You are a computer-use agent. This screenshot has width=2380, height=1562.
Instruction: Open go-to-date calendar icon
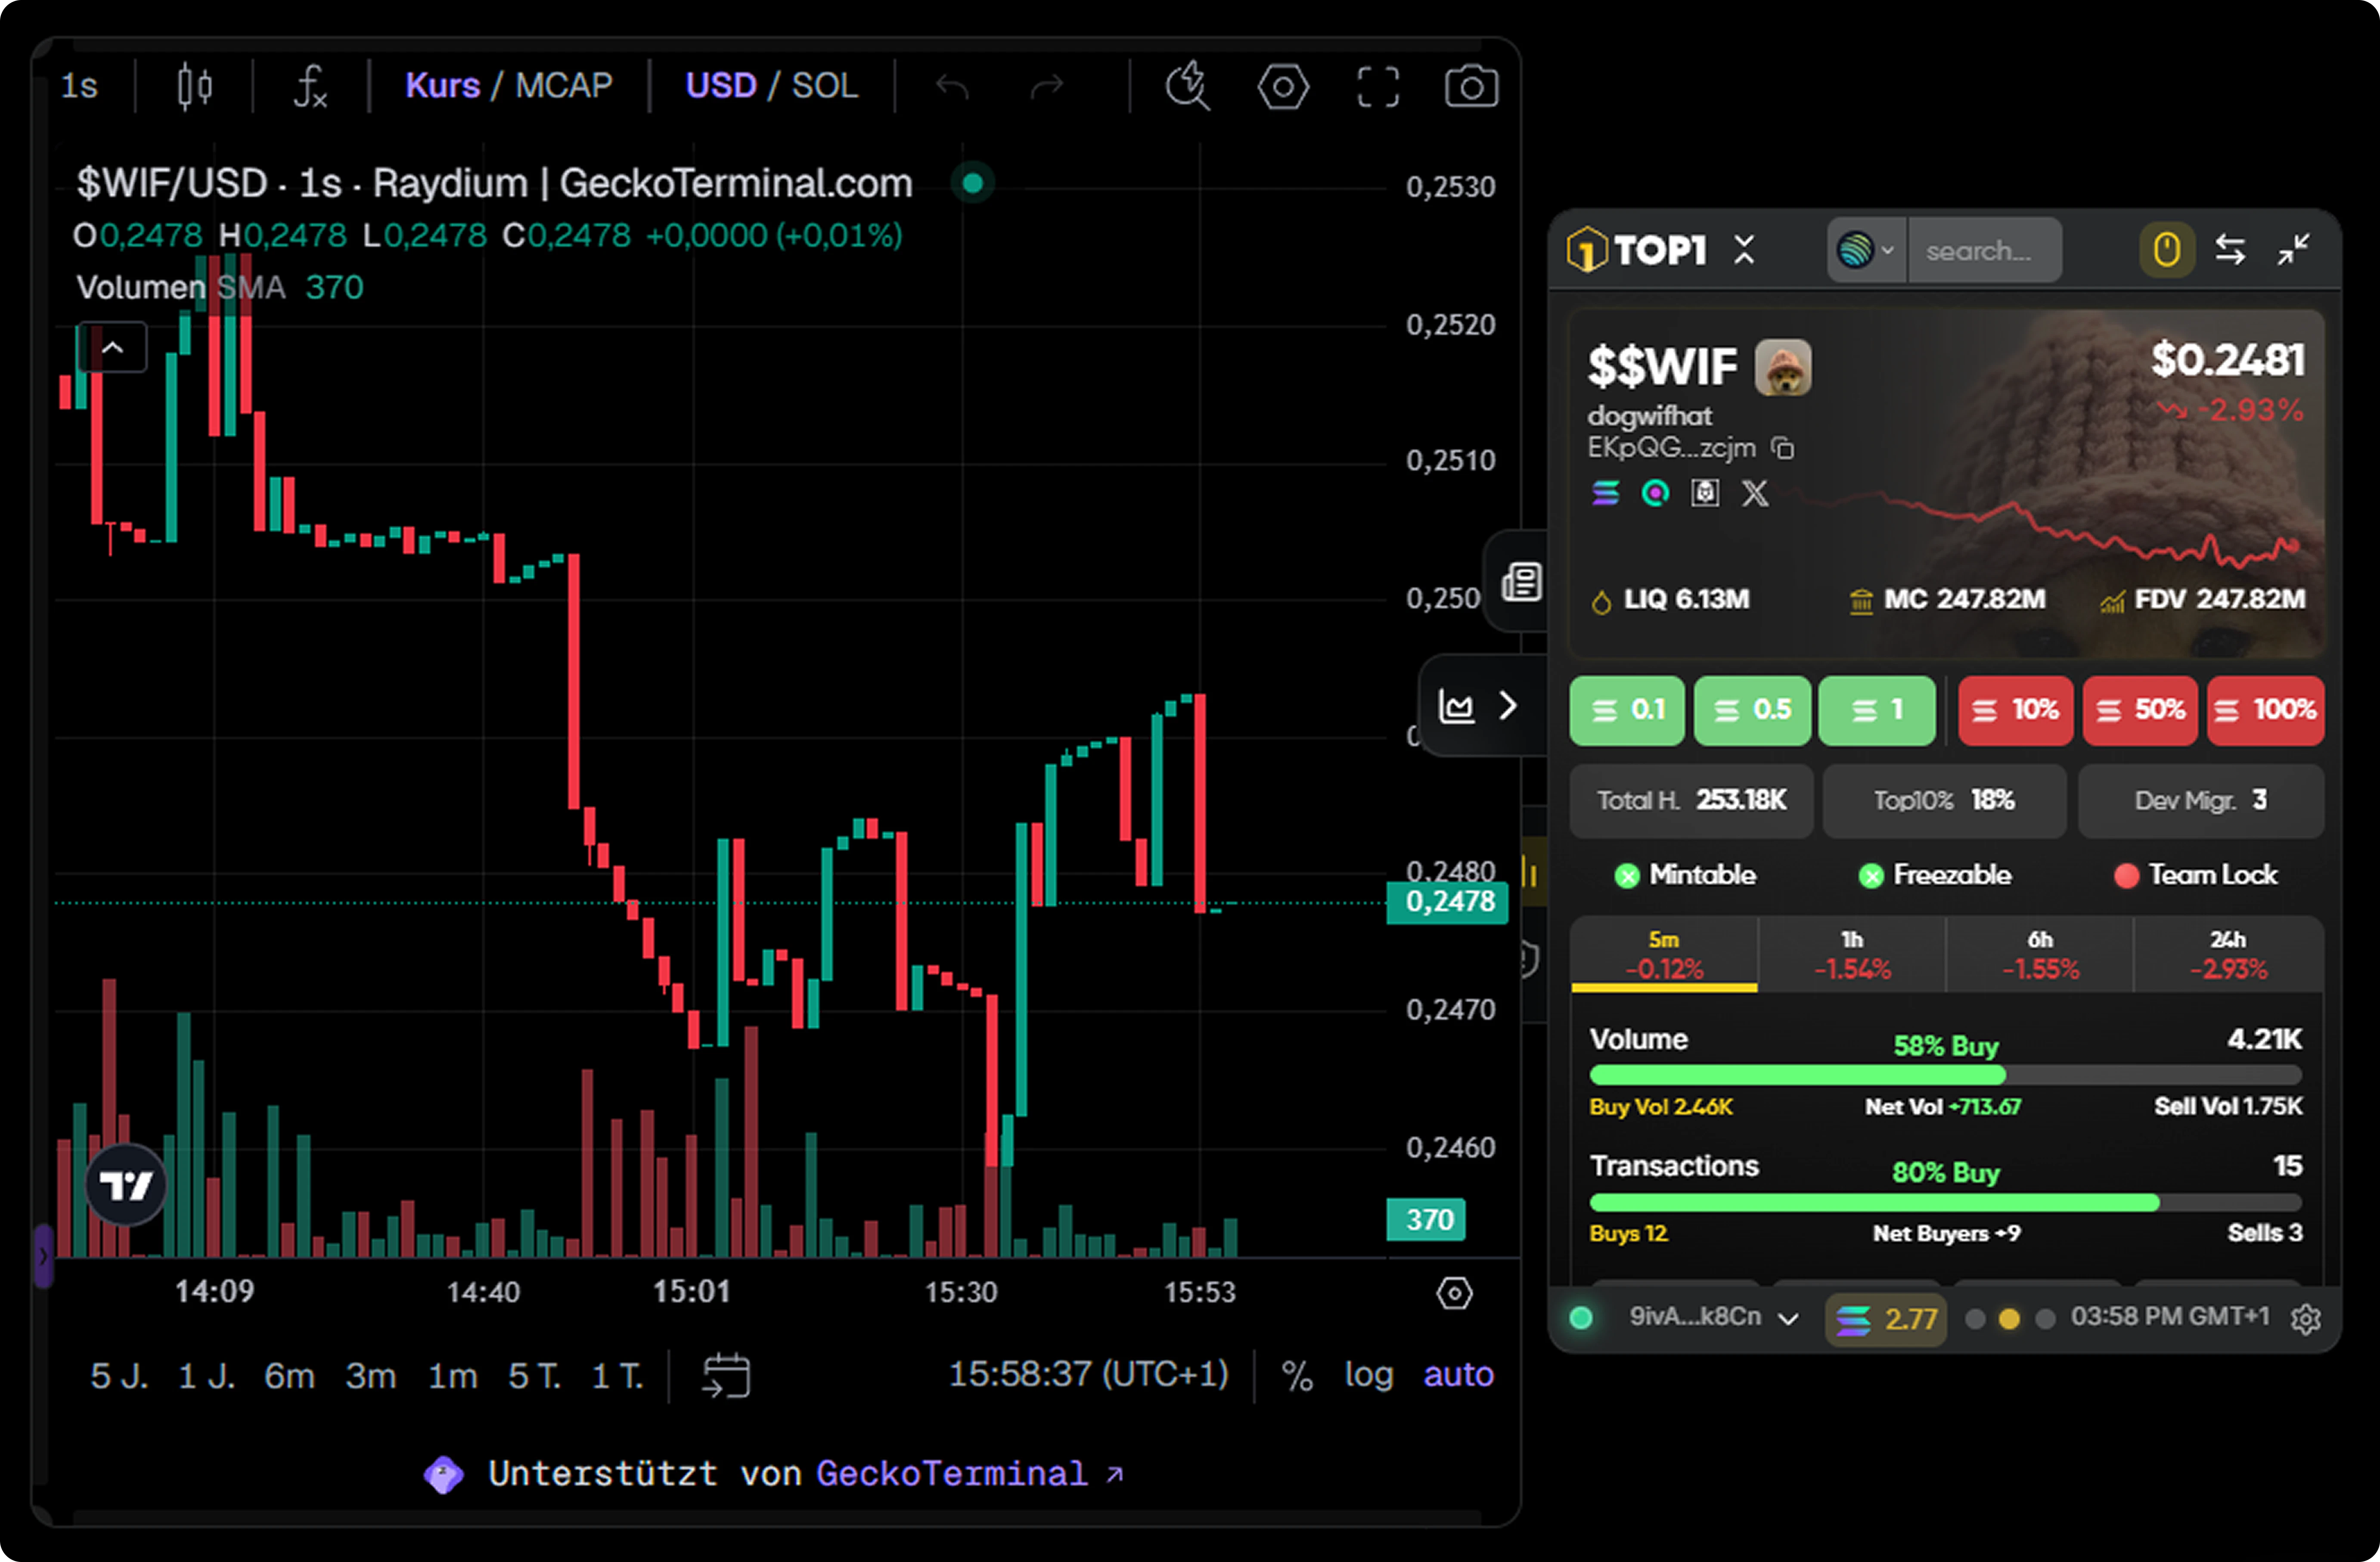pos(726,1375)
